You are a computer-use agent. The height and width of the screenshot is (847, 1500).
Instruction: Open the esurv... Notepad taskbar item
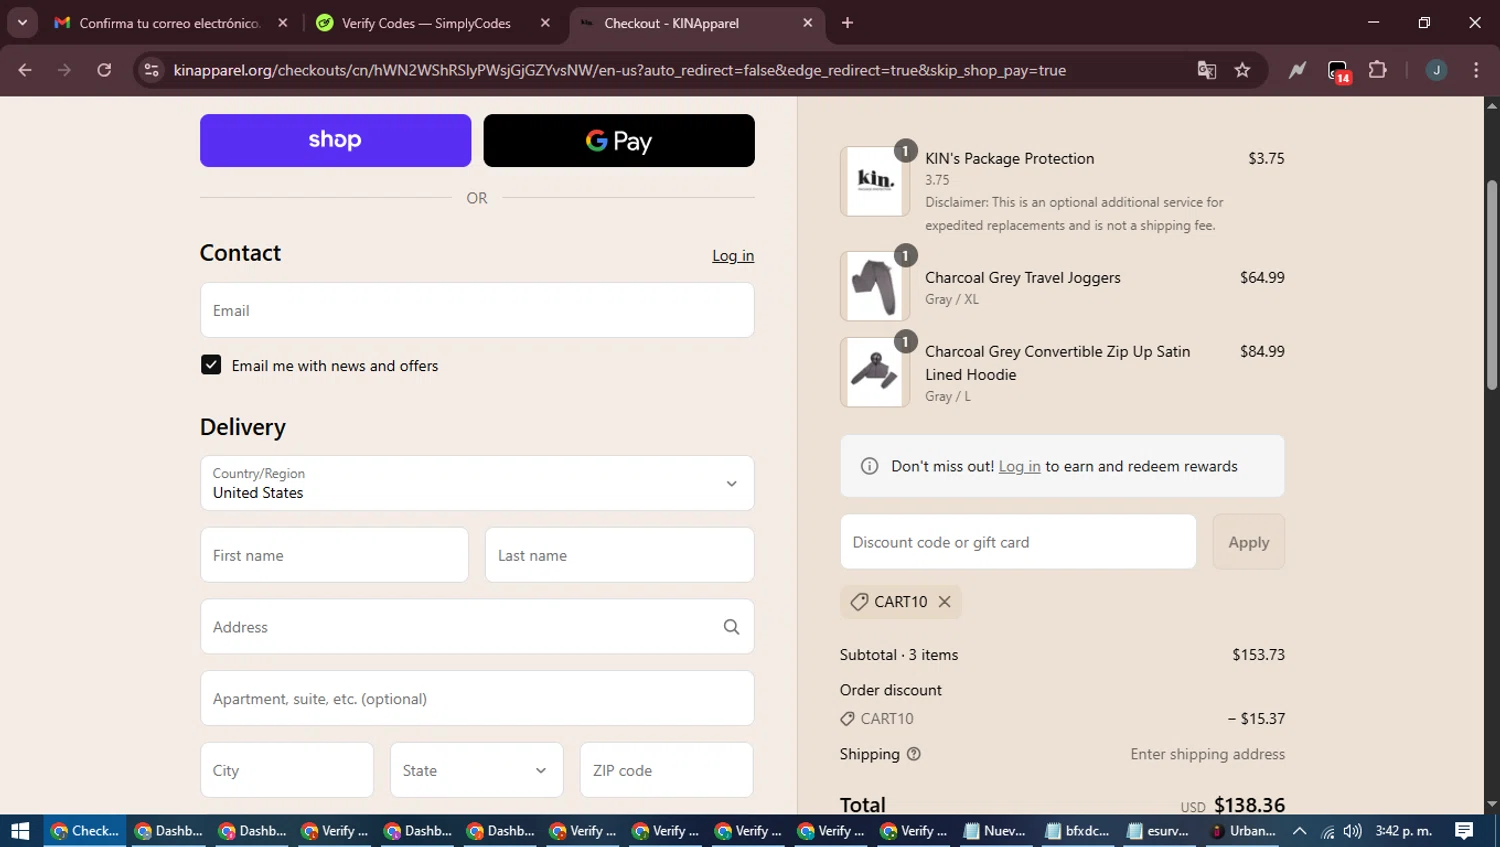[1159, 831]
